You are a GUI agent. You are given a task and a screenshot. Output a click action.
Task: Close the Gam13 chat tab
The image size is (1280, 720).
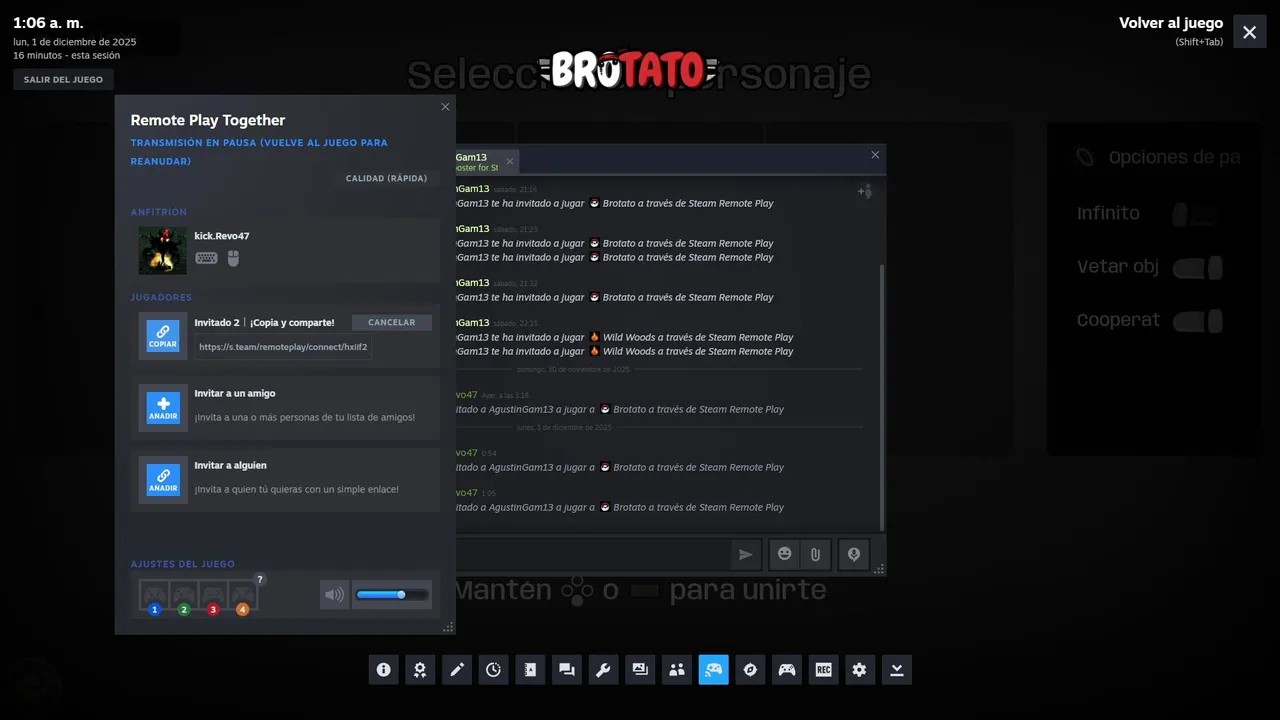point(509,161)
